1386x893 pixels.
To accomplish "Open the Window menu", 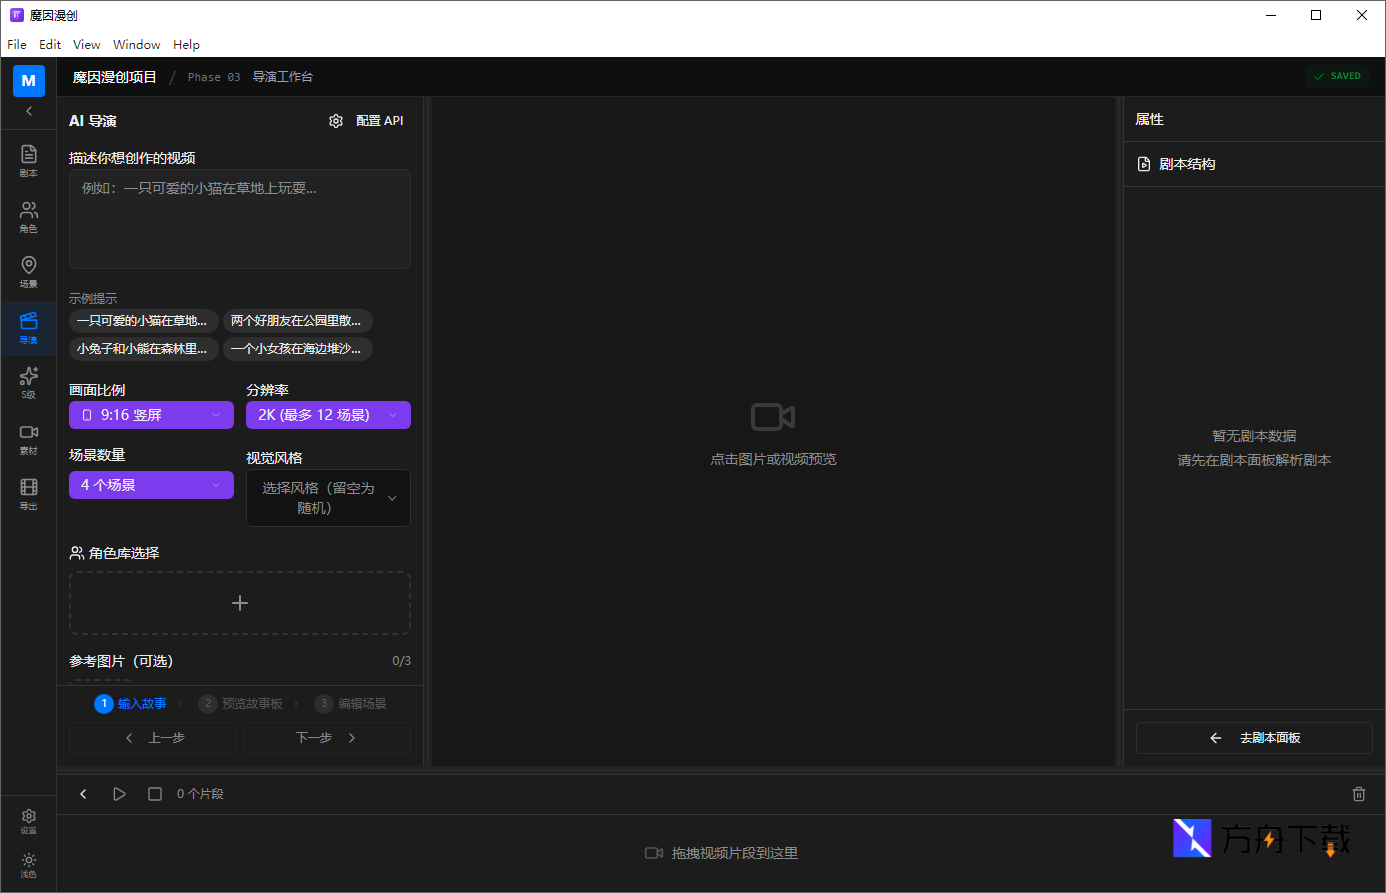I will pos(136,45).
